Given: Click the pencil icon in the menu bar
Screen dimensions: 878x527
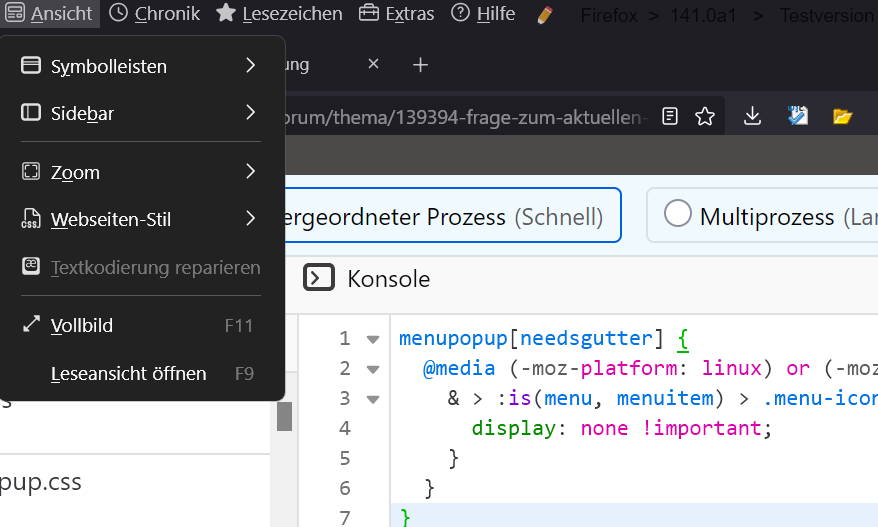Looking at the screenshot, I should [545, 14].
